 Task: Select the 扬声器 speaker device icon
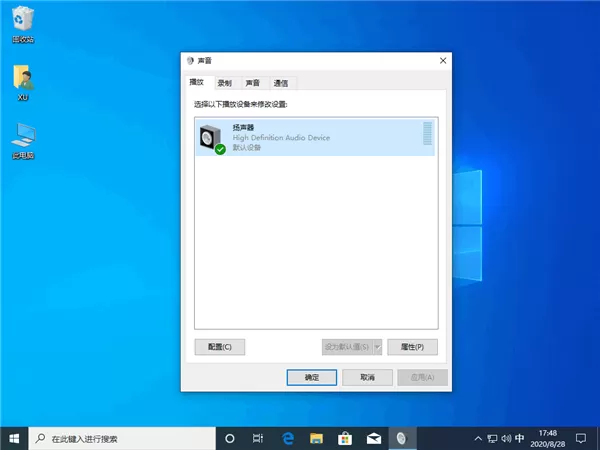tap(212, 139)
